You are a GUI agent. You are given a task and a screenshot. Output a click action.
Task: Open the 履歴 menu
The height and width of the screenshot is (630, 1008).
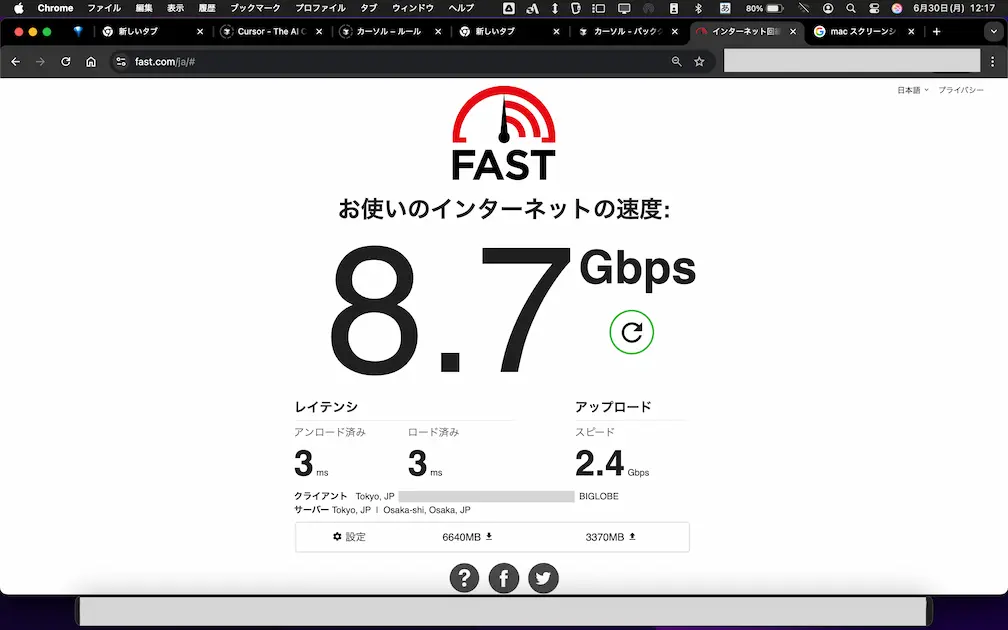207,8
